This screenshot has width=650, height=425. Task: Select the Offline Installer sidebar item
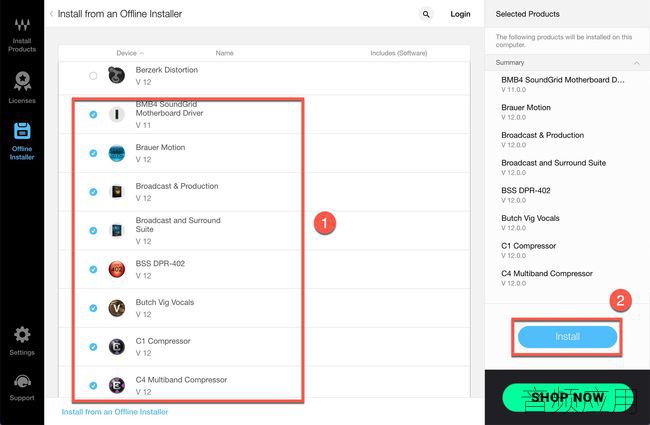click(x=22, y=141)
